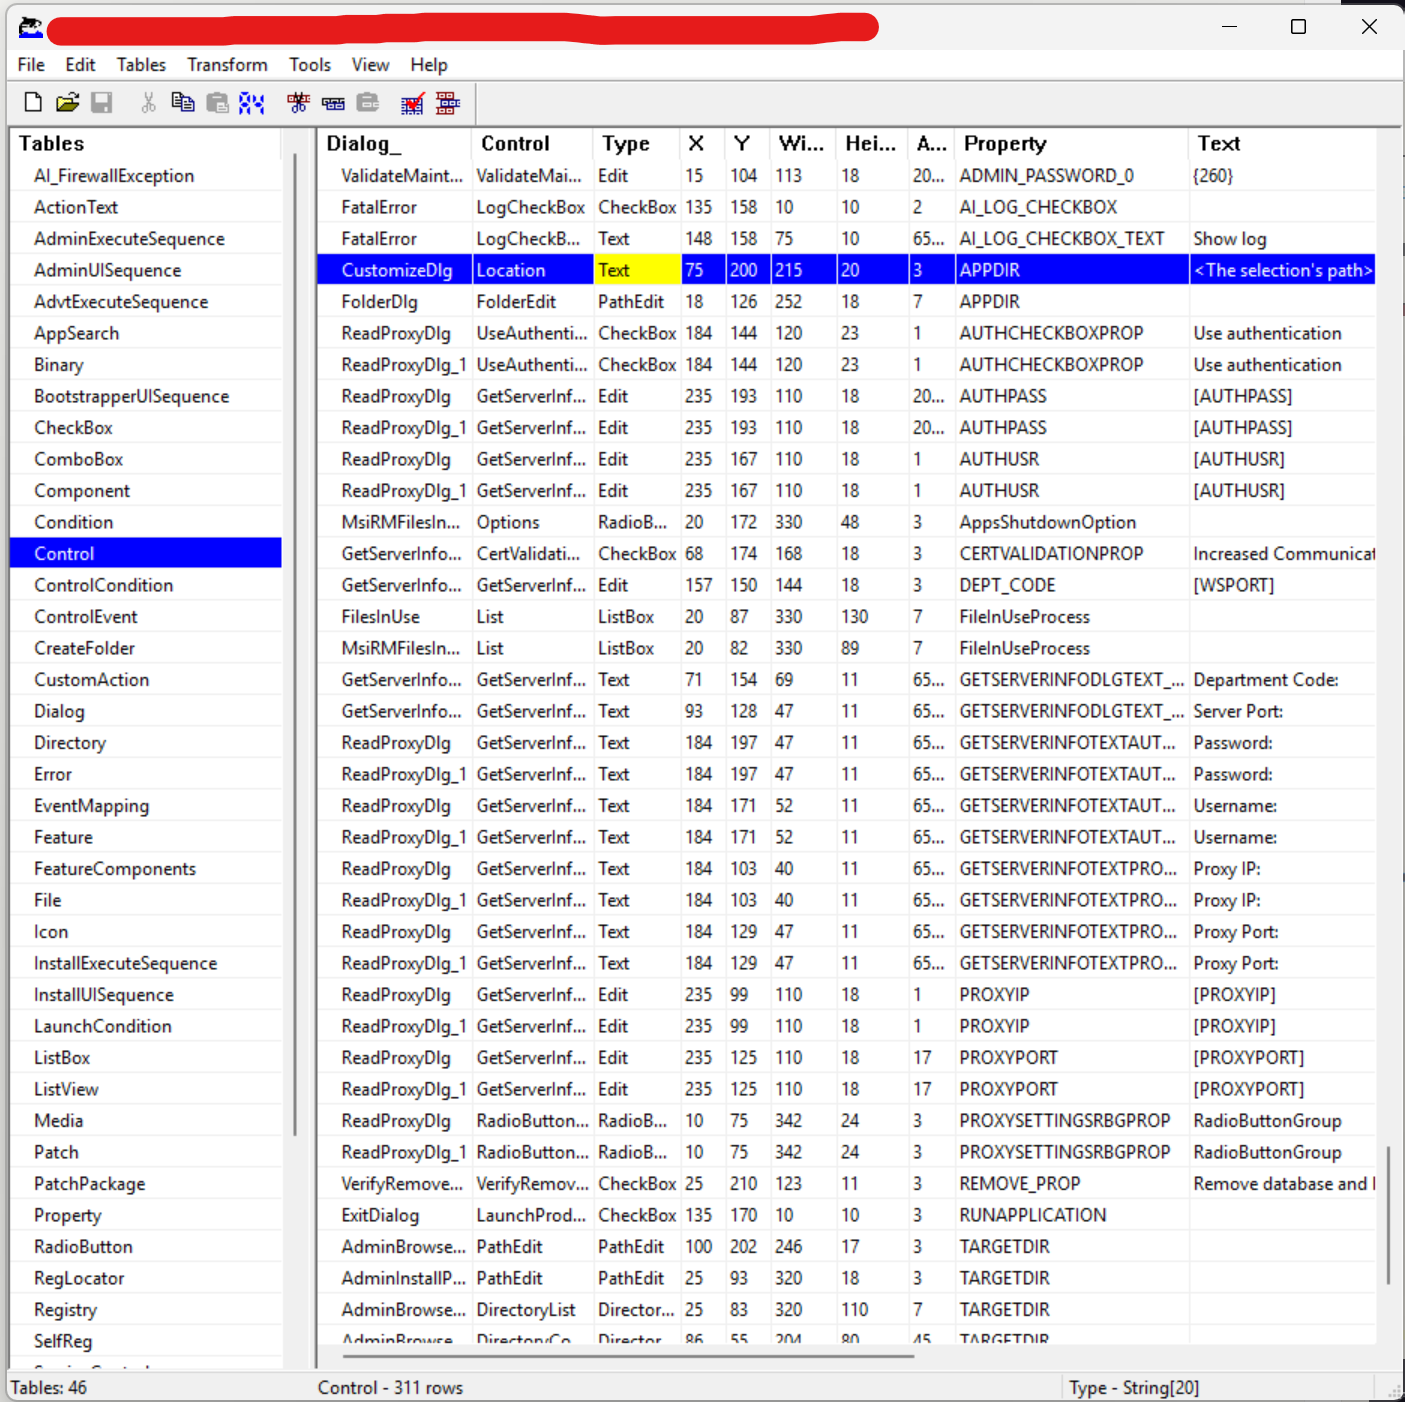Image resolution: width=1405 pixels, height=1402 pixels.
Task: Click the Type column header
Action: [636, 144]
